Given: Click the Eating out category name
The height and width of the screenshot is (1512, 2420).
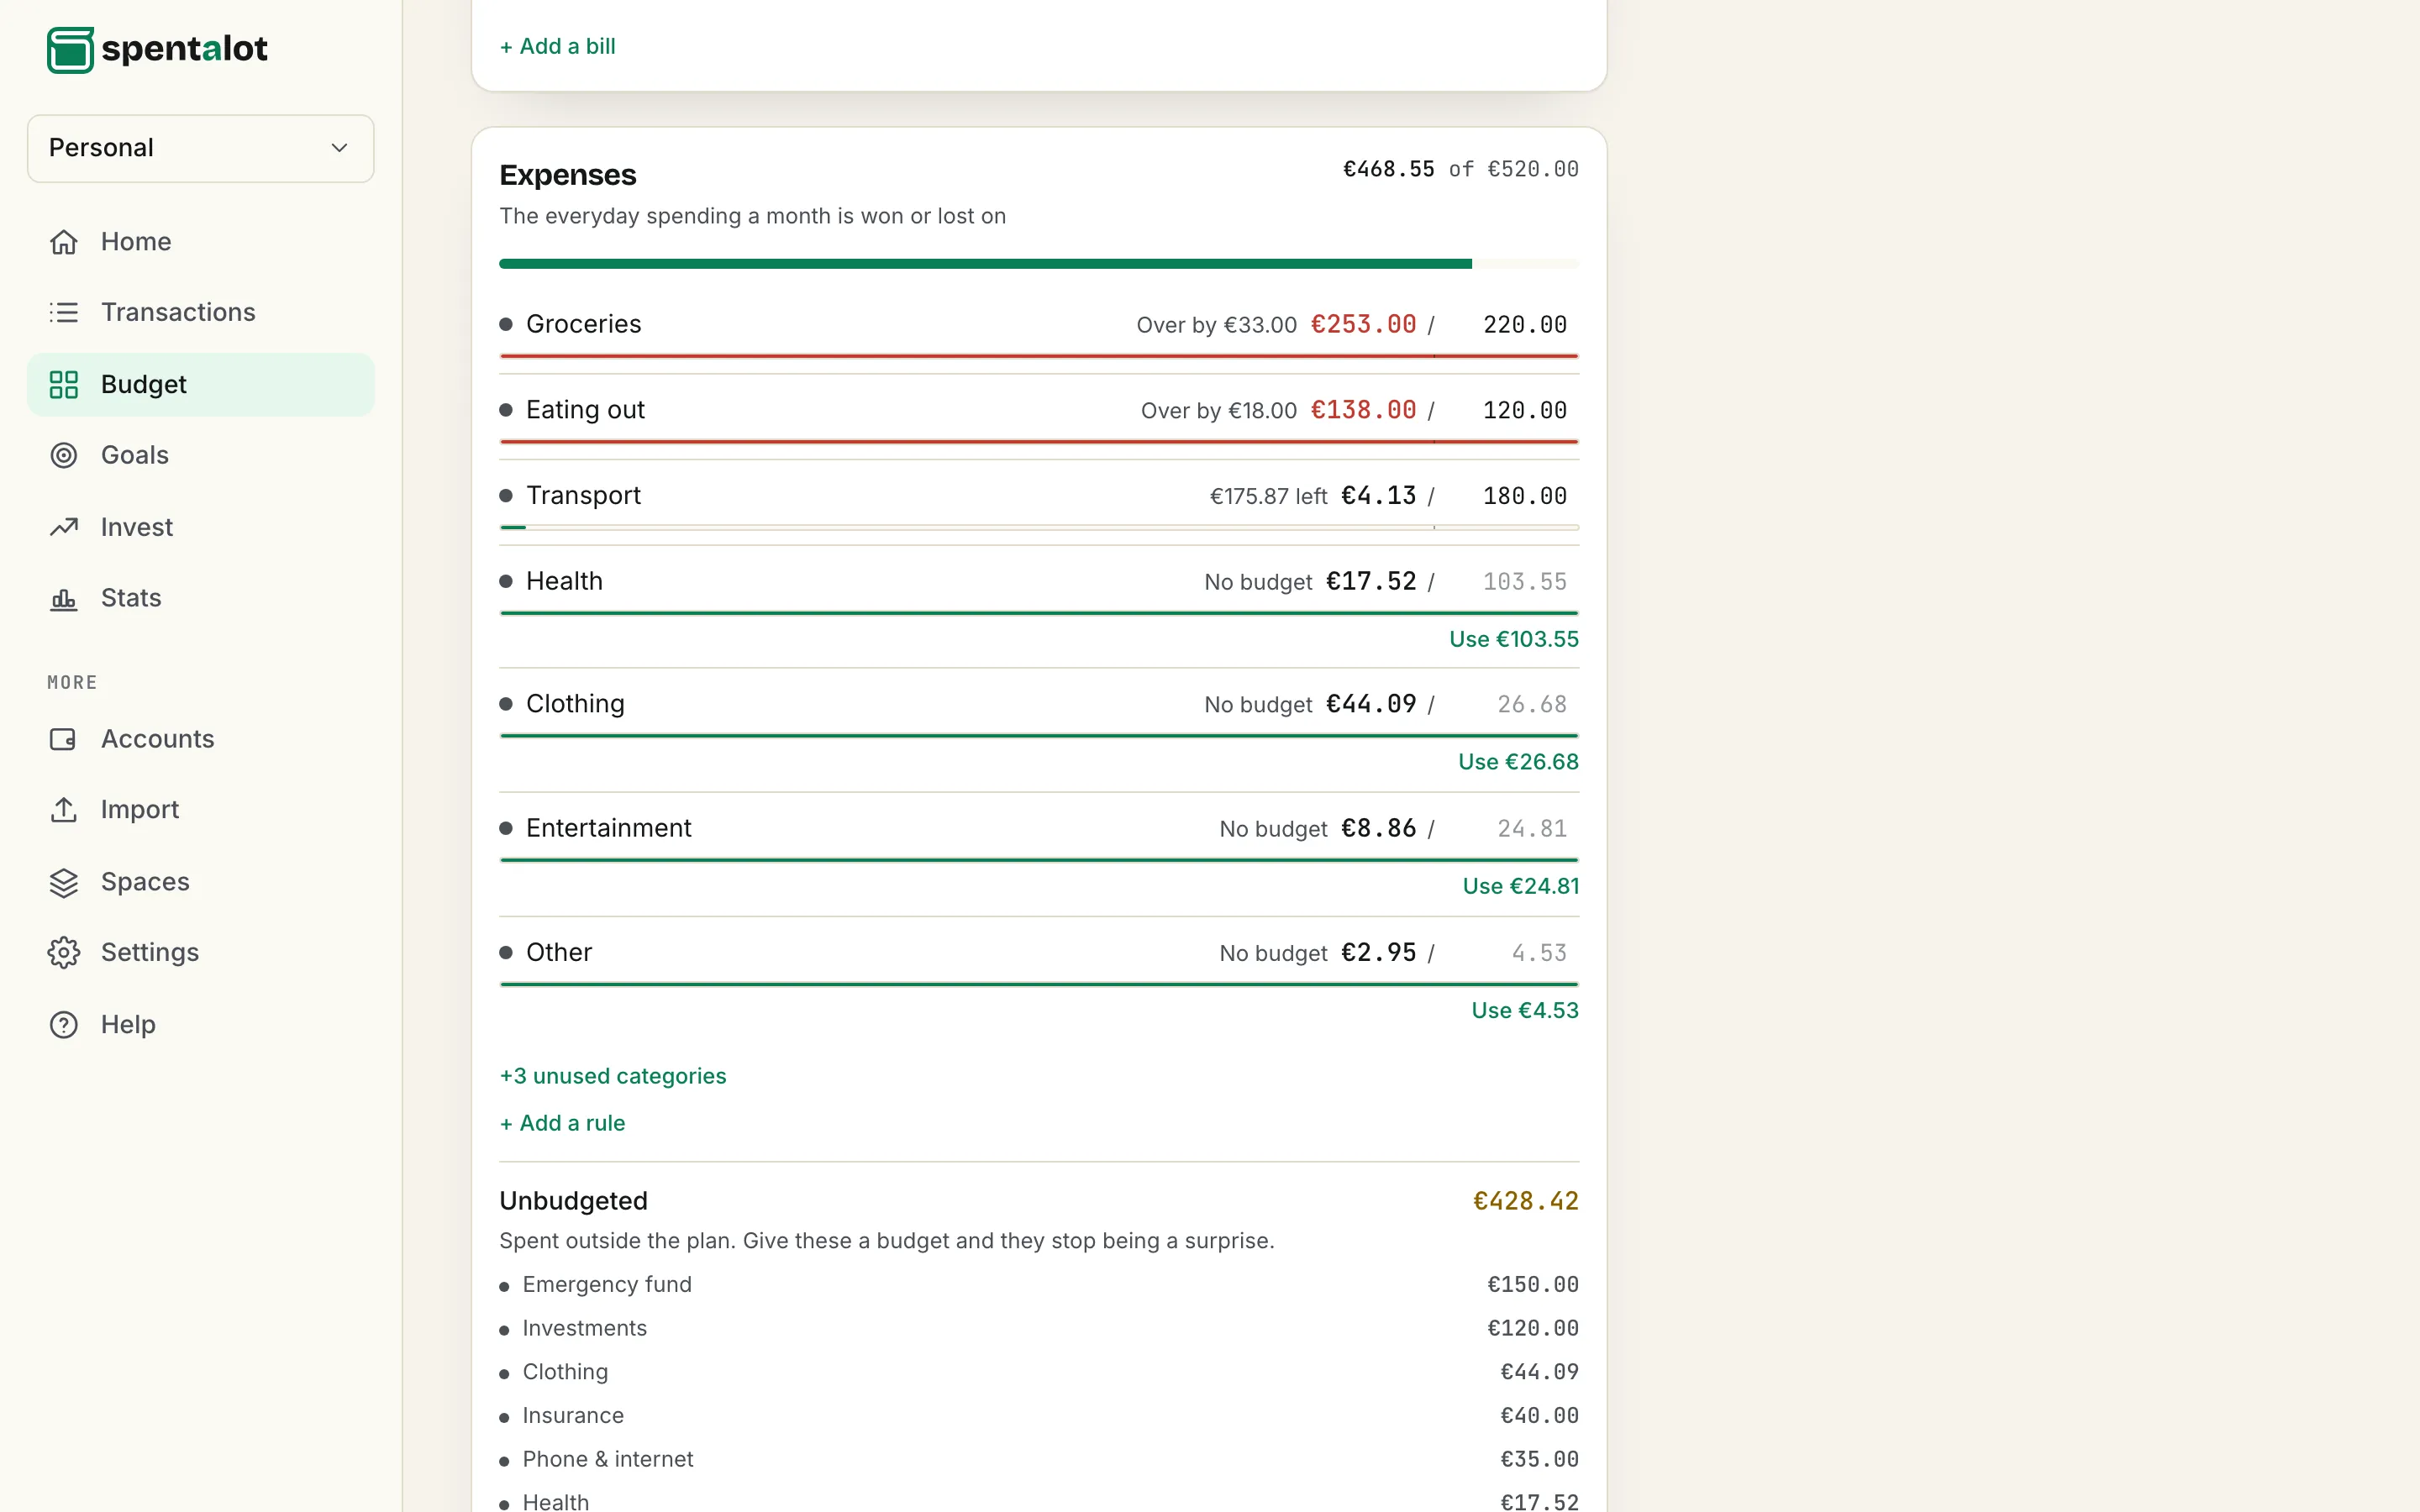Looking at the screenshot, I should 586,410.
